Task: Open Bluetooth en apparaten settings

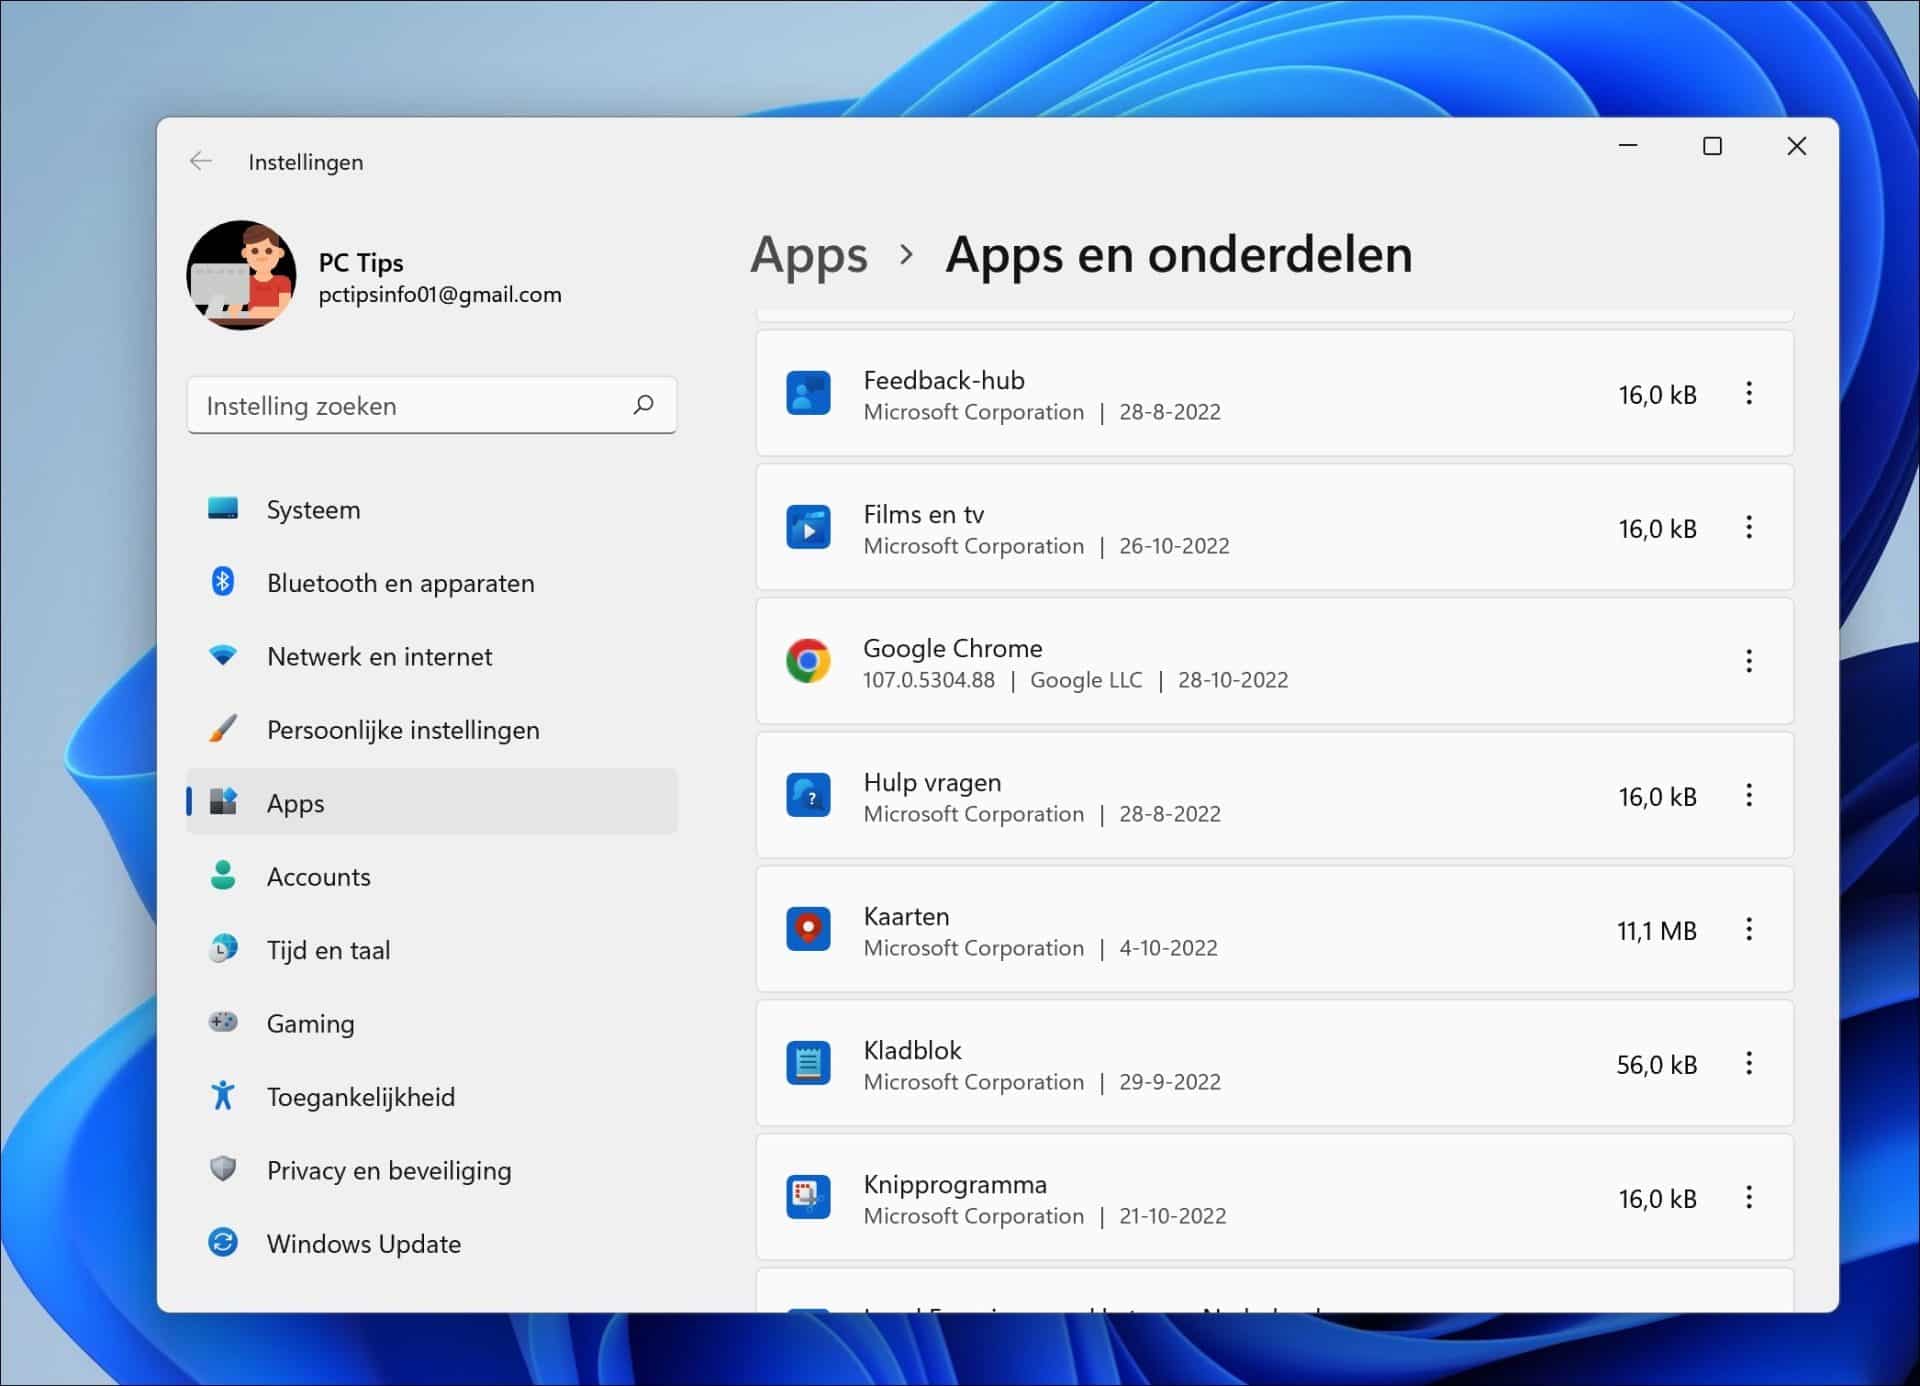Action: (x=400, y=583)
